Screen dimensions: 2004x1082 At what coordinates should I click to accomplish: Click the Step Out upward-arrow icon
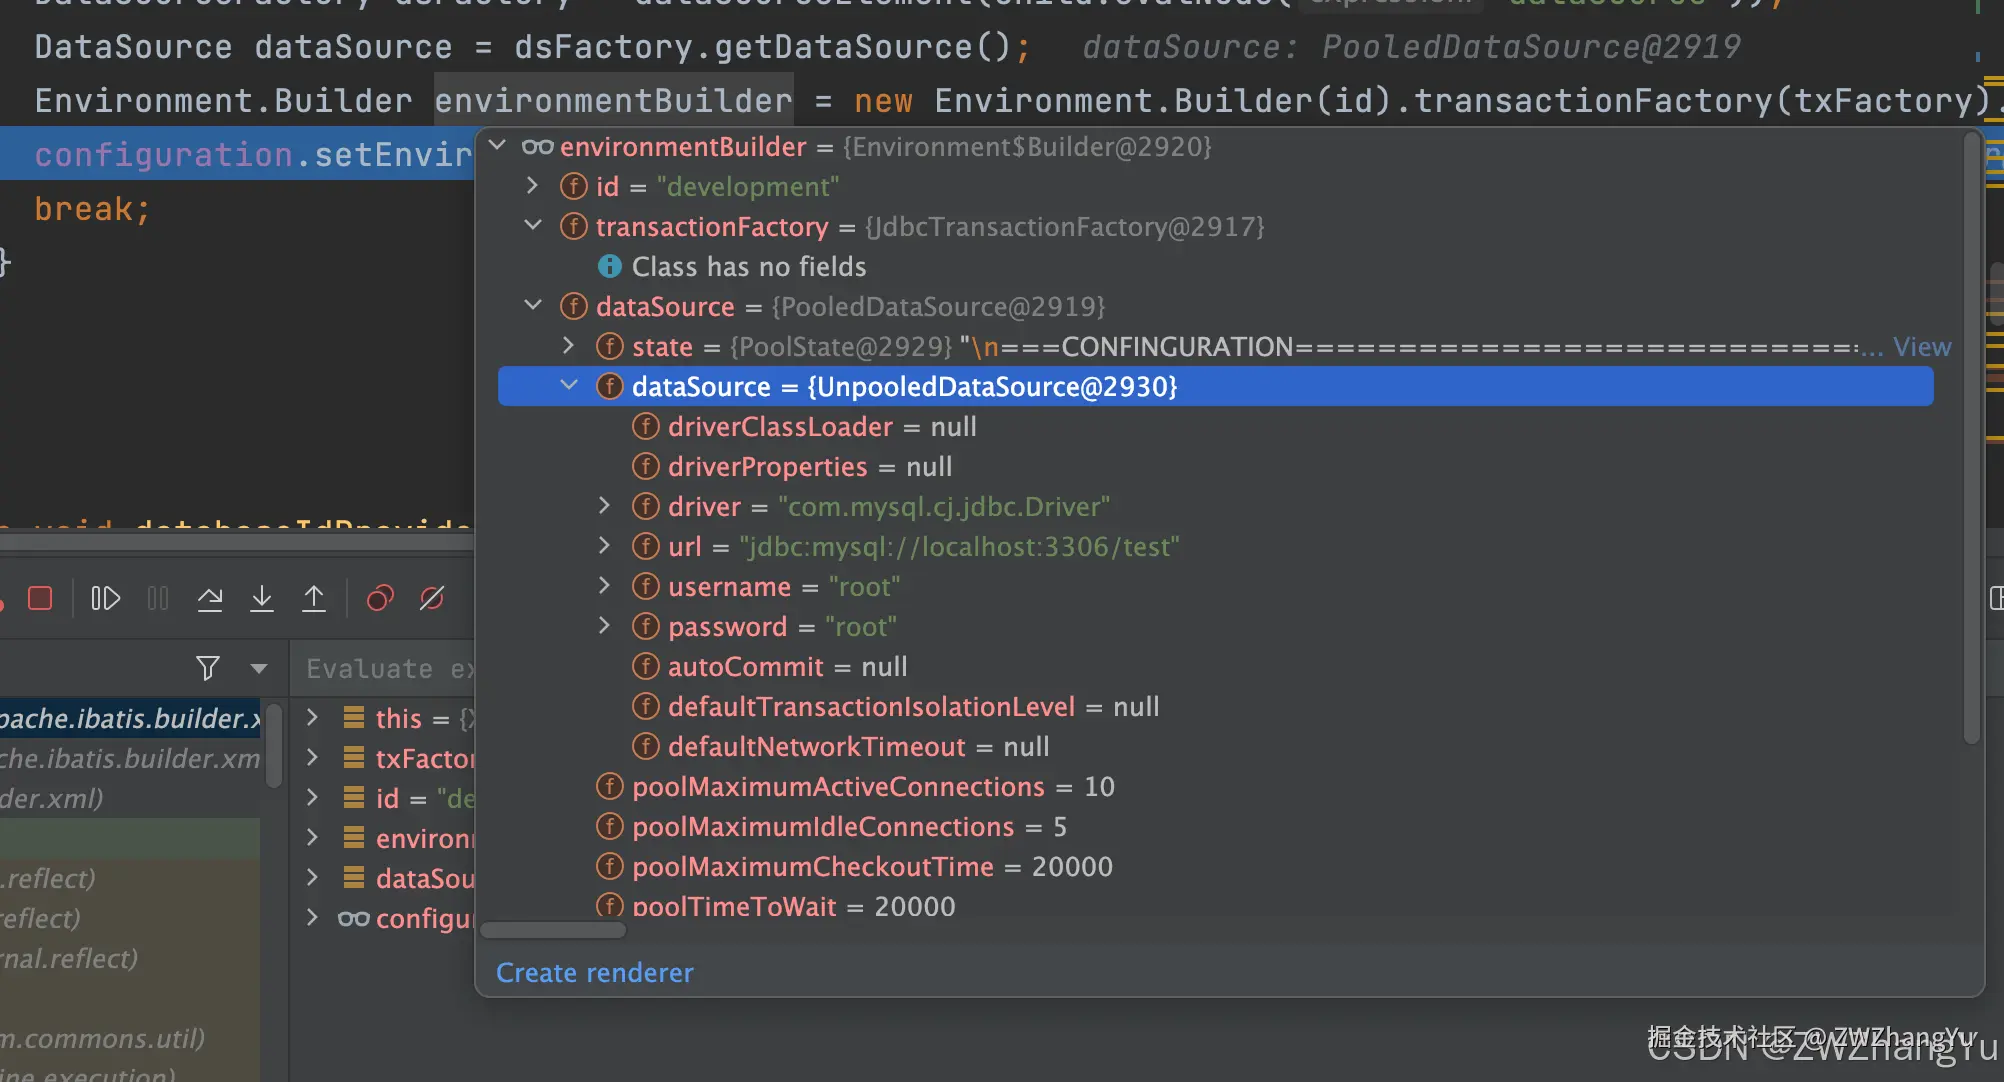coord(314,598)
